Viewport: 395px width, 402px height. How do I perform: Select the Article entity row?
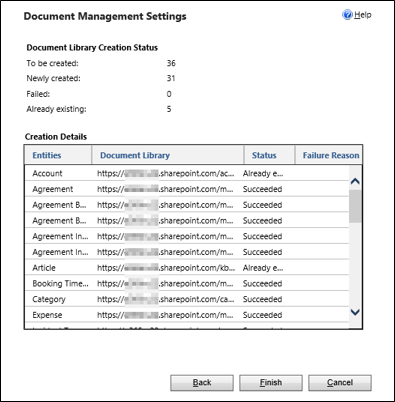187,268
